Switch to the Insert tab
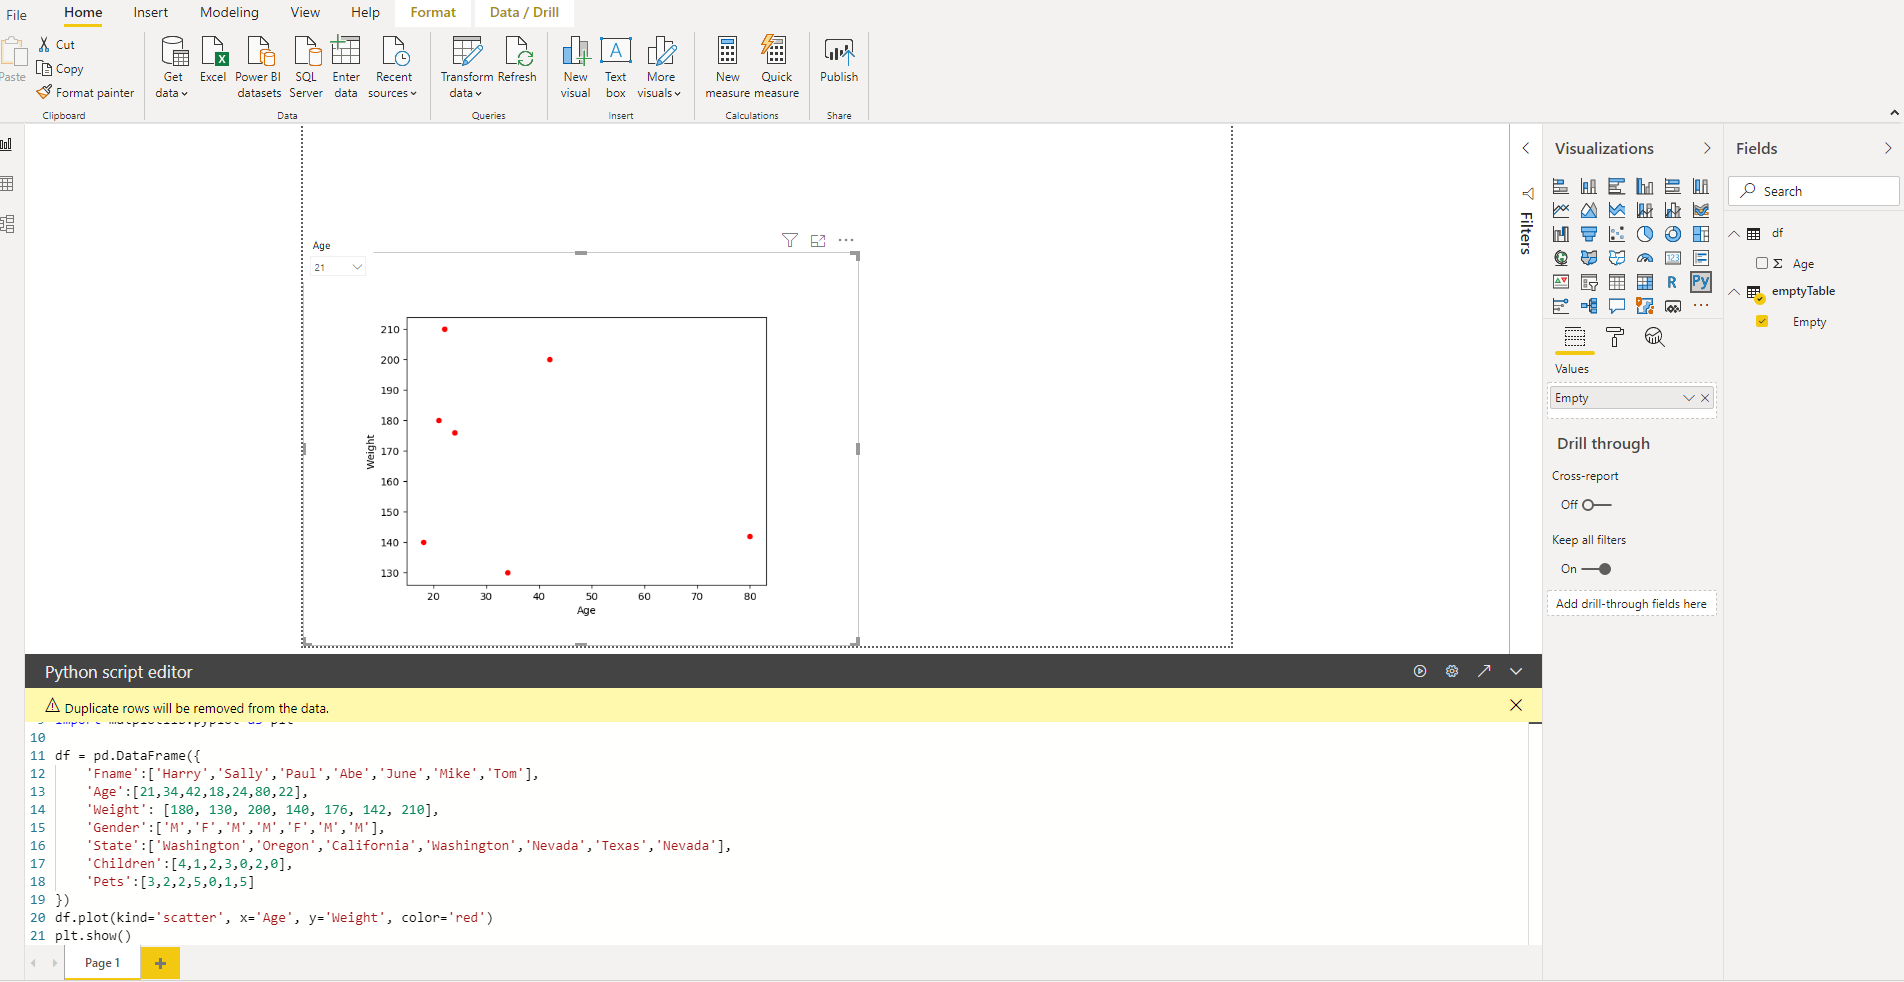 (151, 12)
